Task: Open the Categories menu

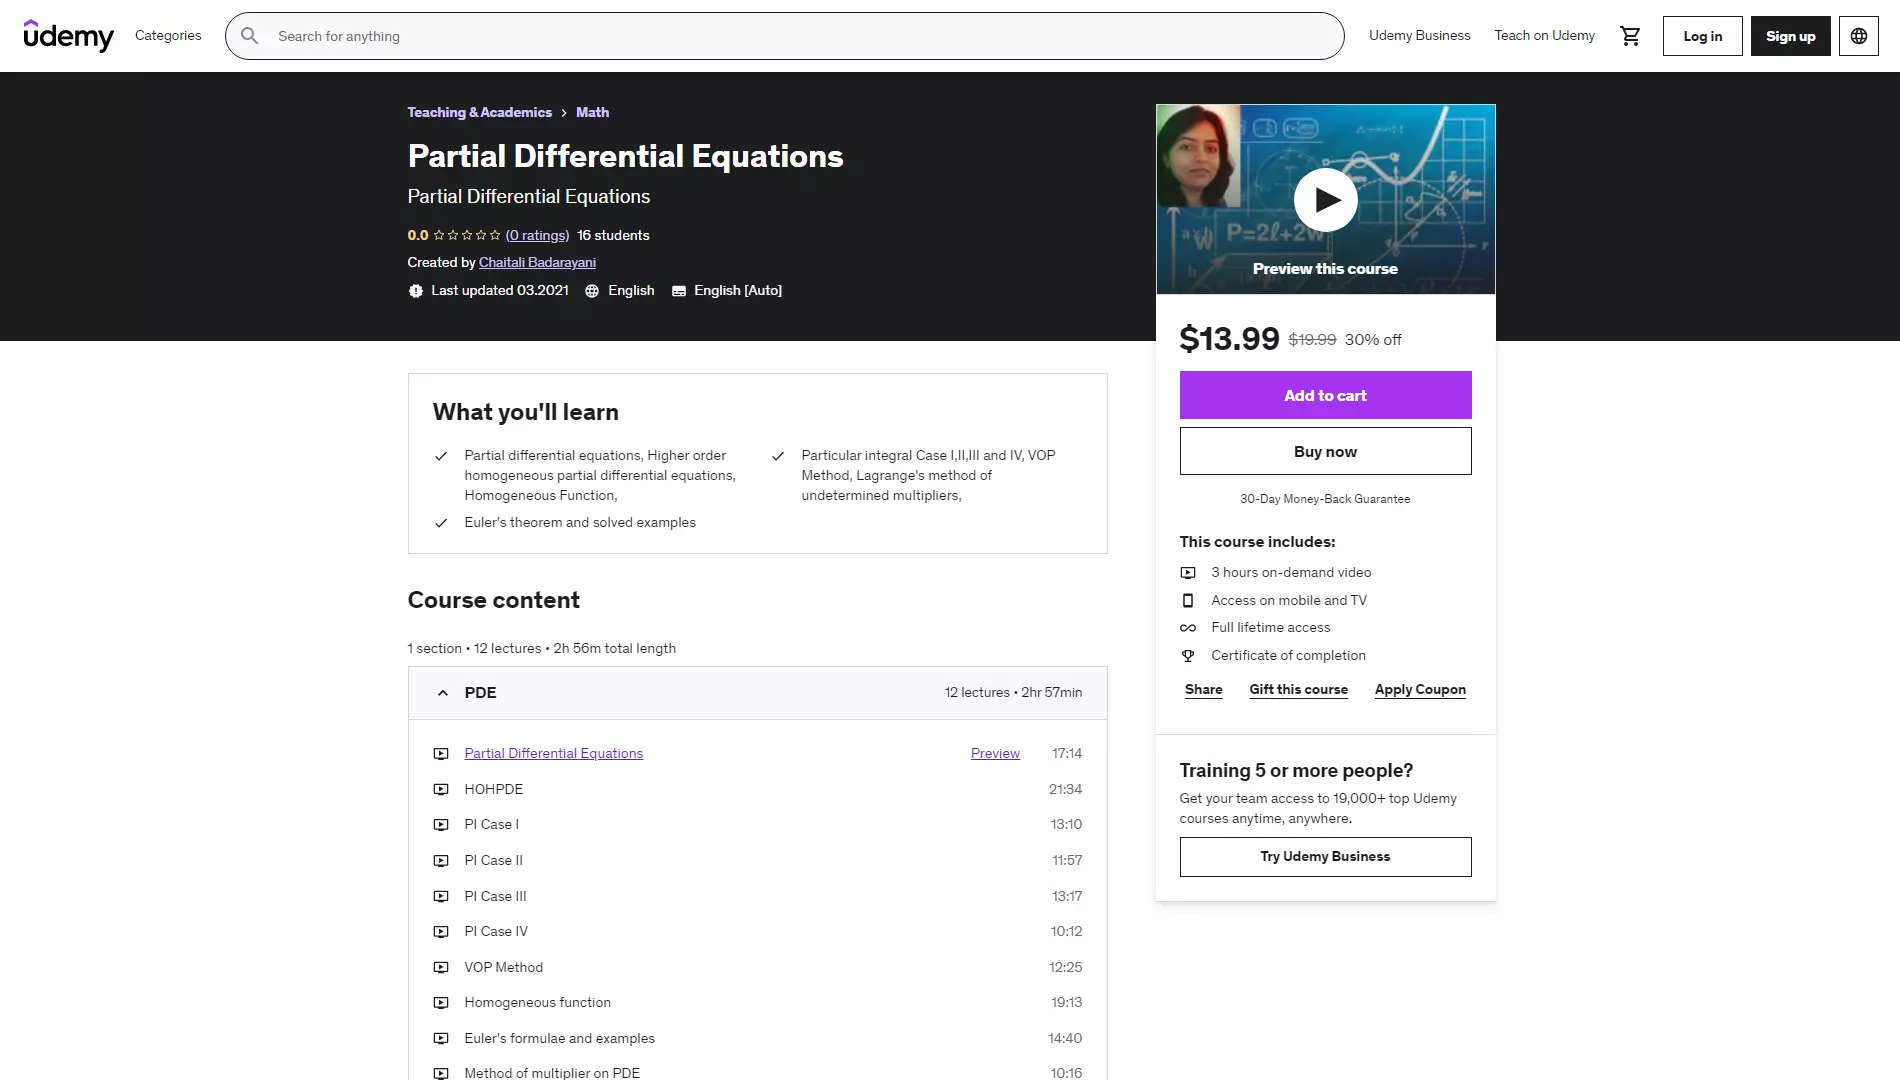Action: coord(168,35)
